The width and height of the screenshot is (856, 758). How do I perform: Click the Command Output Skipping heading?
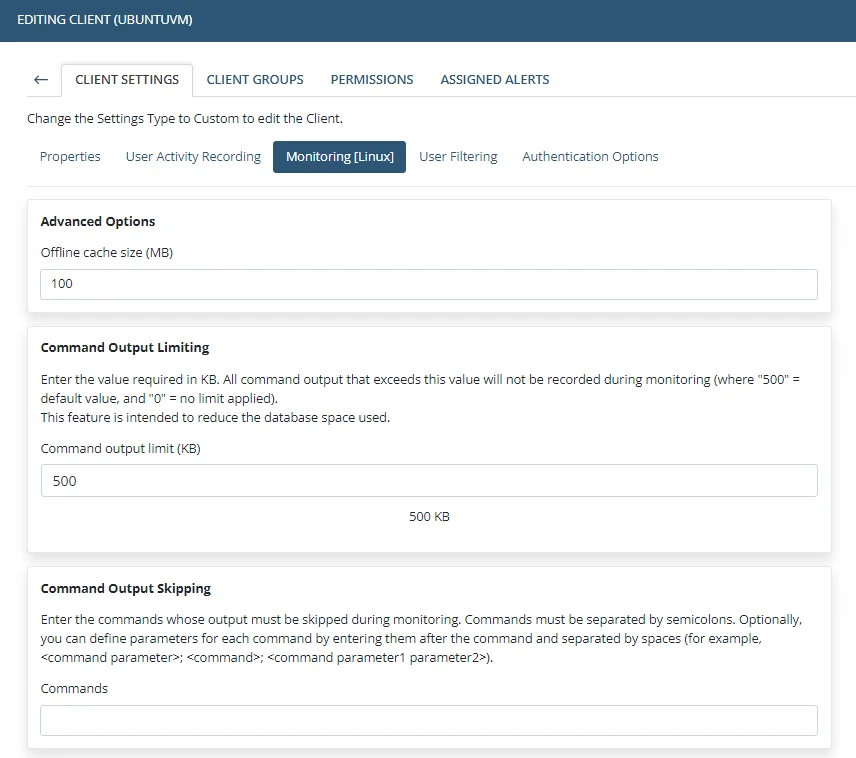click(x=126, y=589)
